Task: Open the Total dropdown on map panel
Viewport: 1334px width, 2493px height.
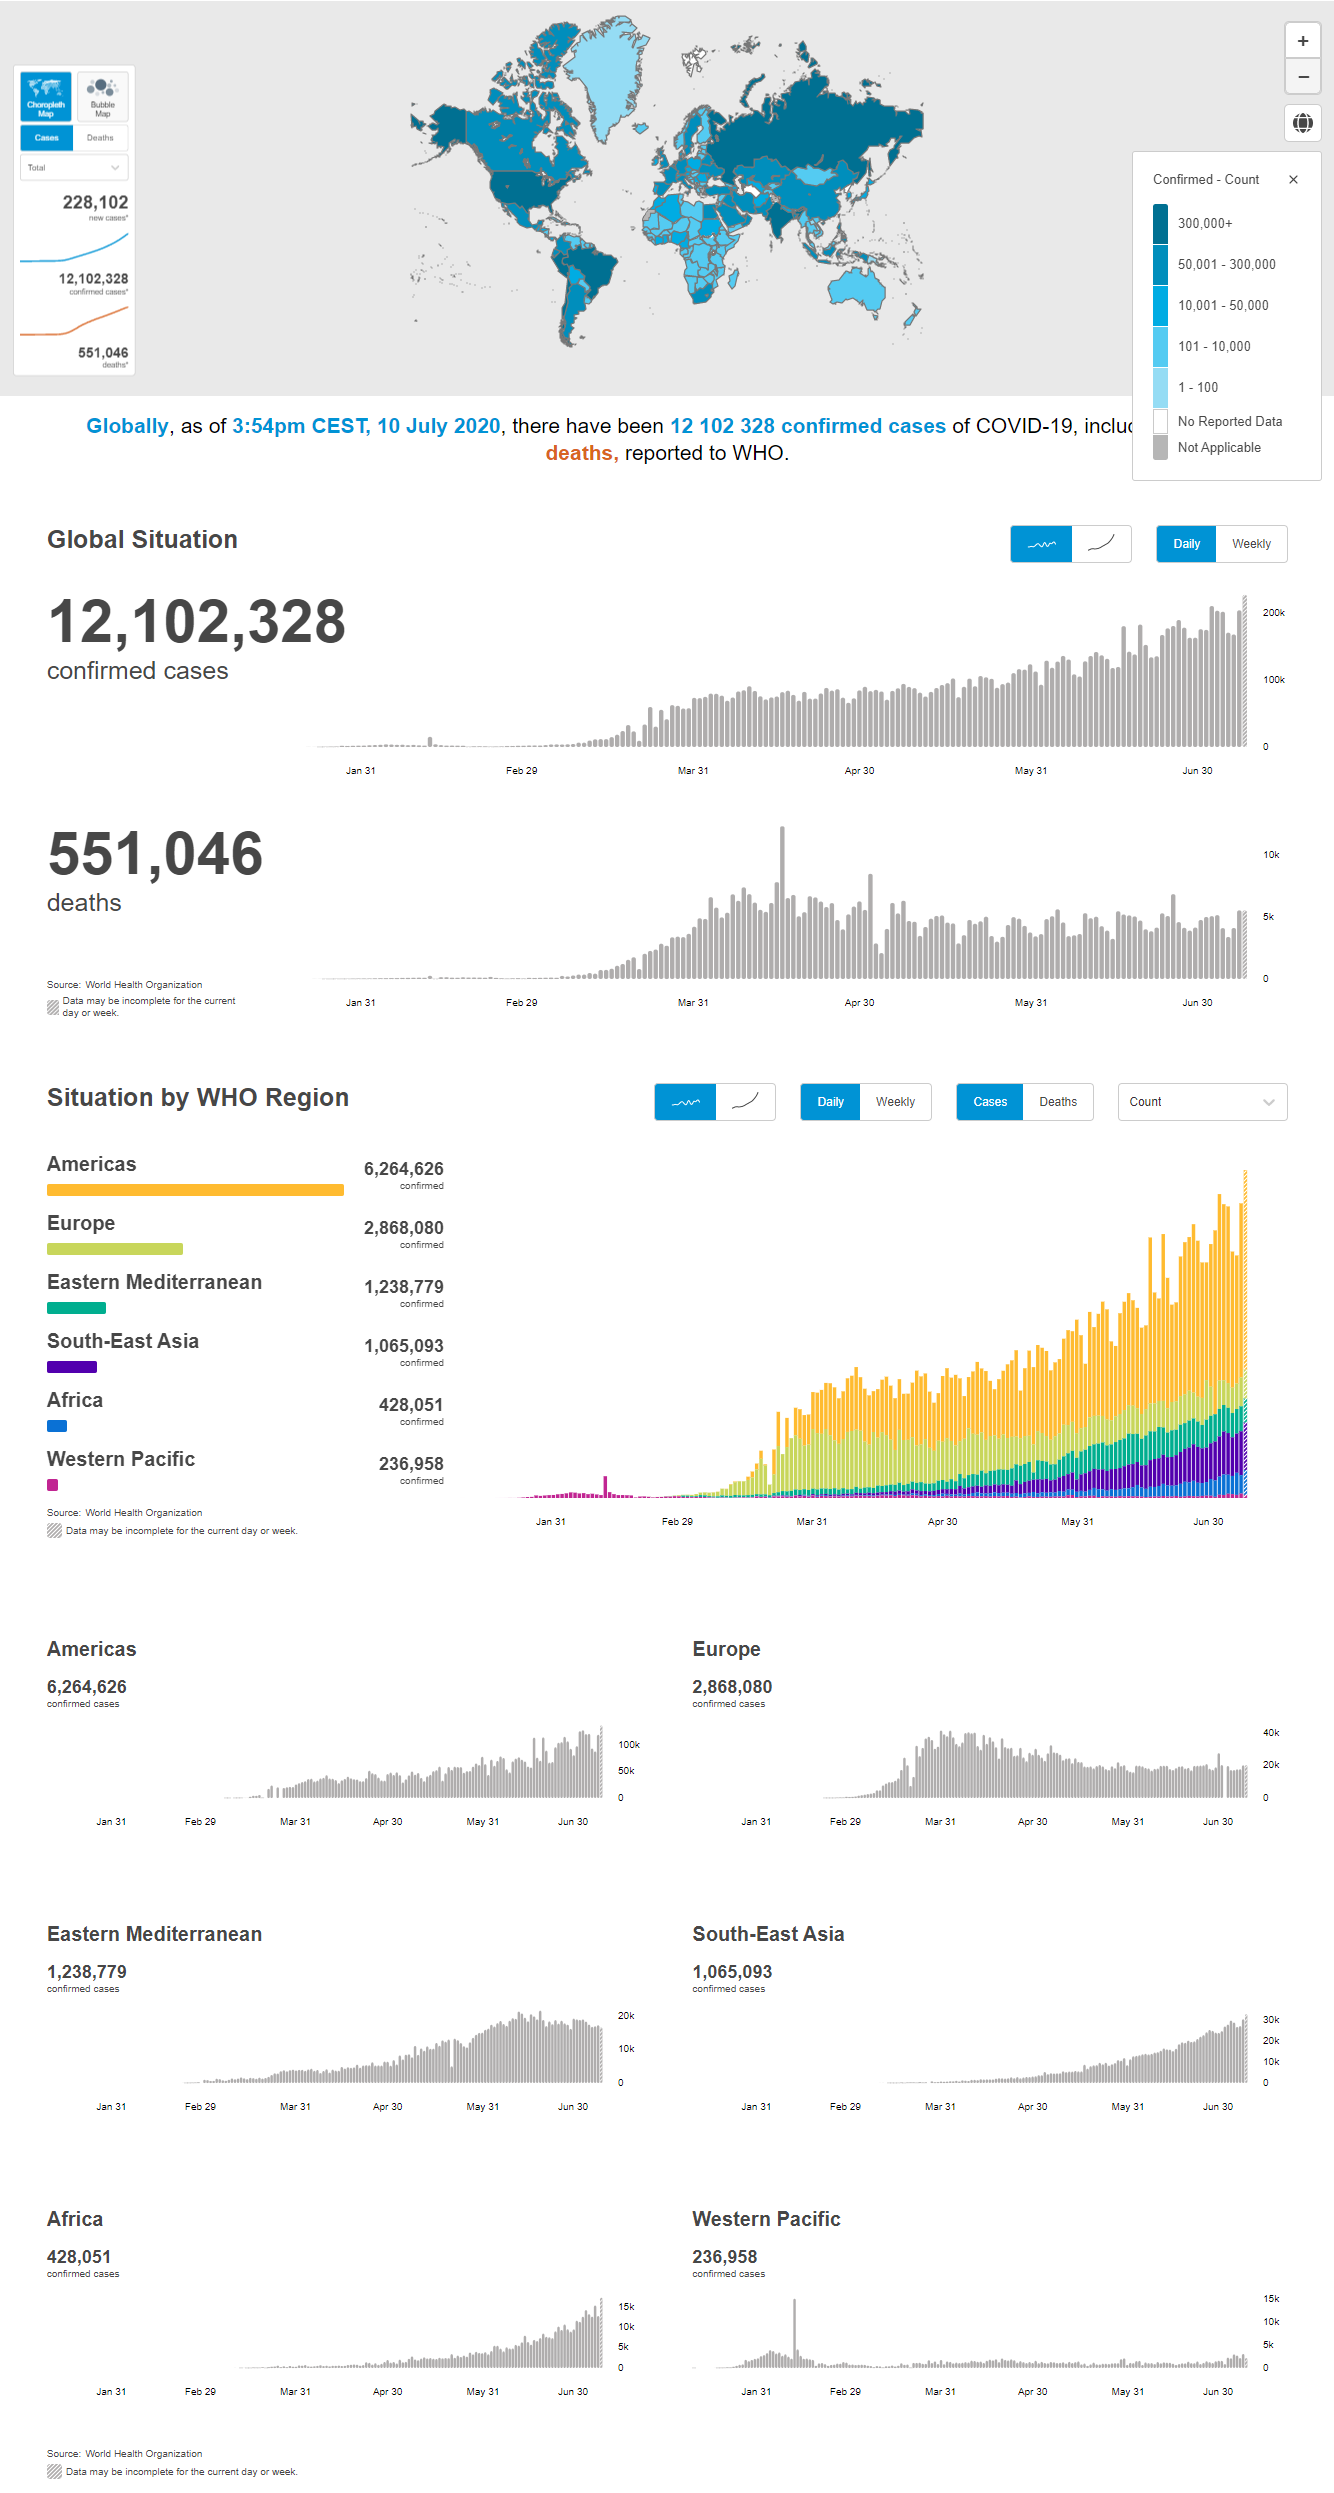Action: tap(74, 168)
